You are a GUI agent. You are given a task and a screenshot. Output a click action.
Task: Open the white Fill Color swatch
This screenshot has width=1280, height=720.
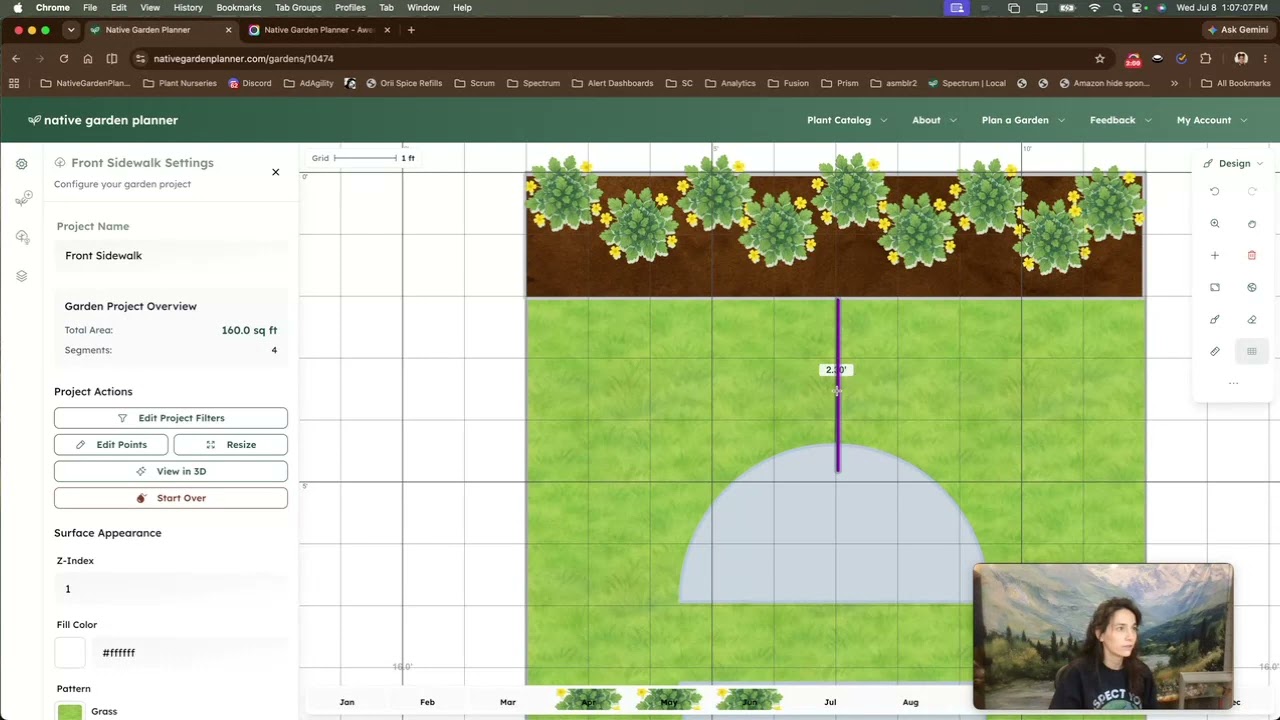(x=70, y=653)
